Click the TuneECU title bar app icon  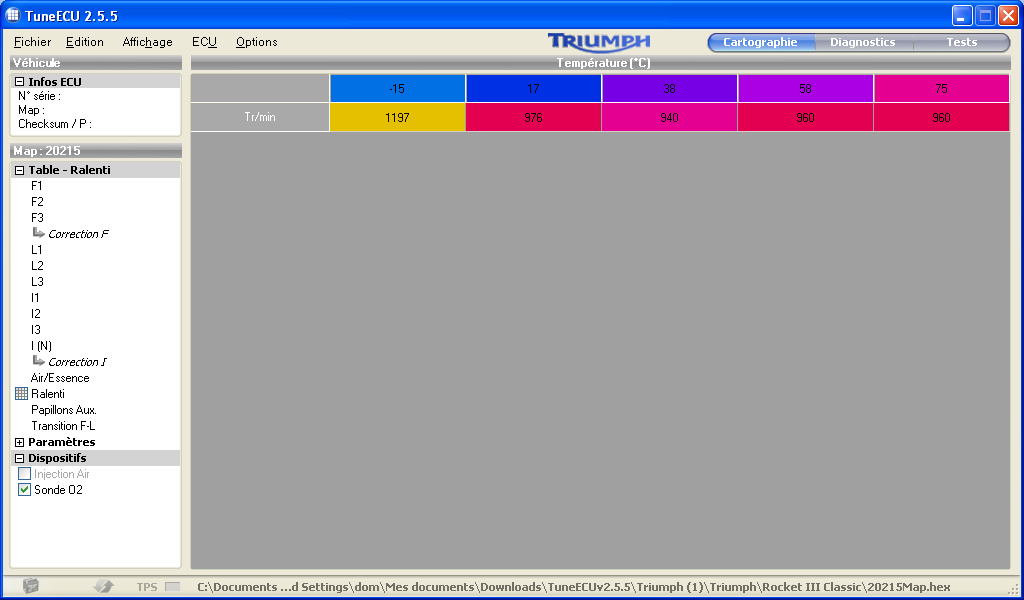coord(12,16)
